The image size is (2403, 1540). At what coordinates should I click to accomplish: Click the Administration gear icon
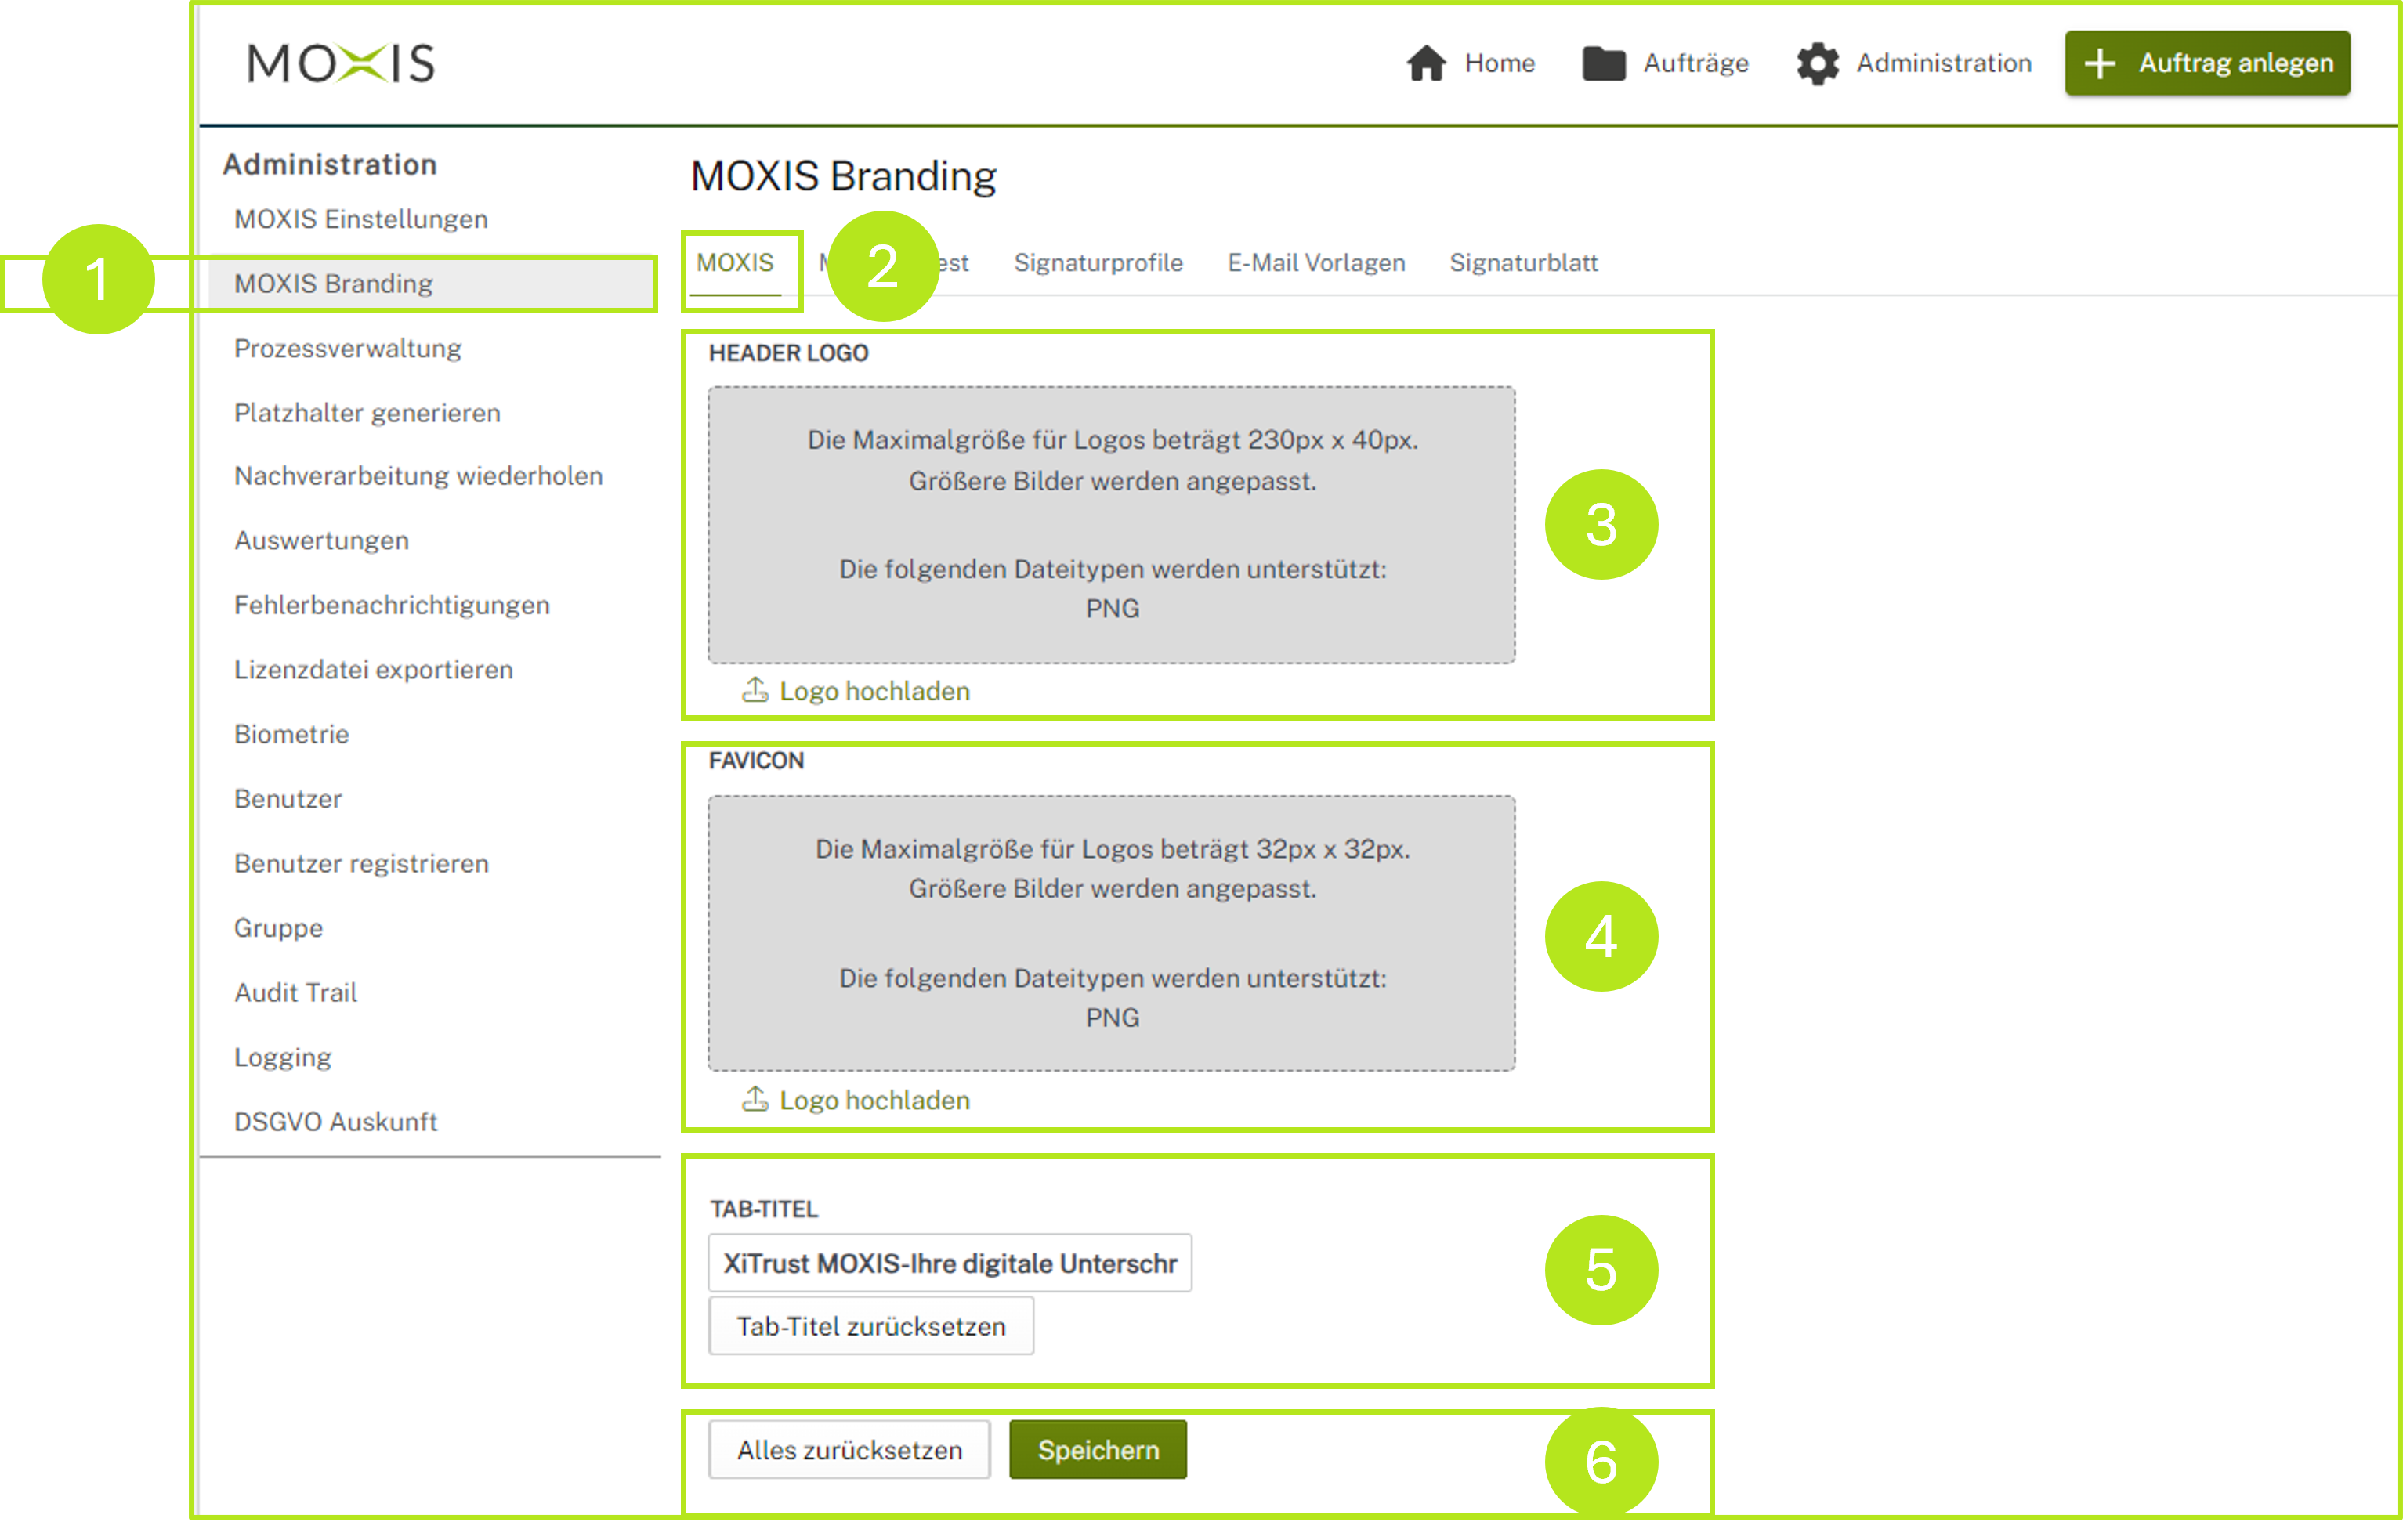click(1817, 63)
